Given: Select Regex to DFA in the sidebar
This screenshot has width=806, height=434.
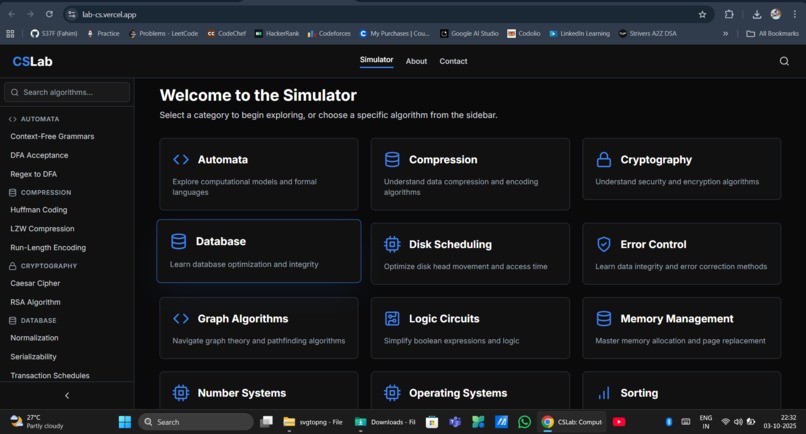Looking at the screenshot, I should coord(33,174).
